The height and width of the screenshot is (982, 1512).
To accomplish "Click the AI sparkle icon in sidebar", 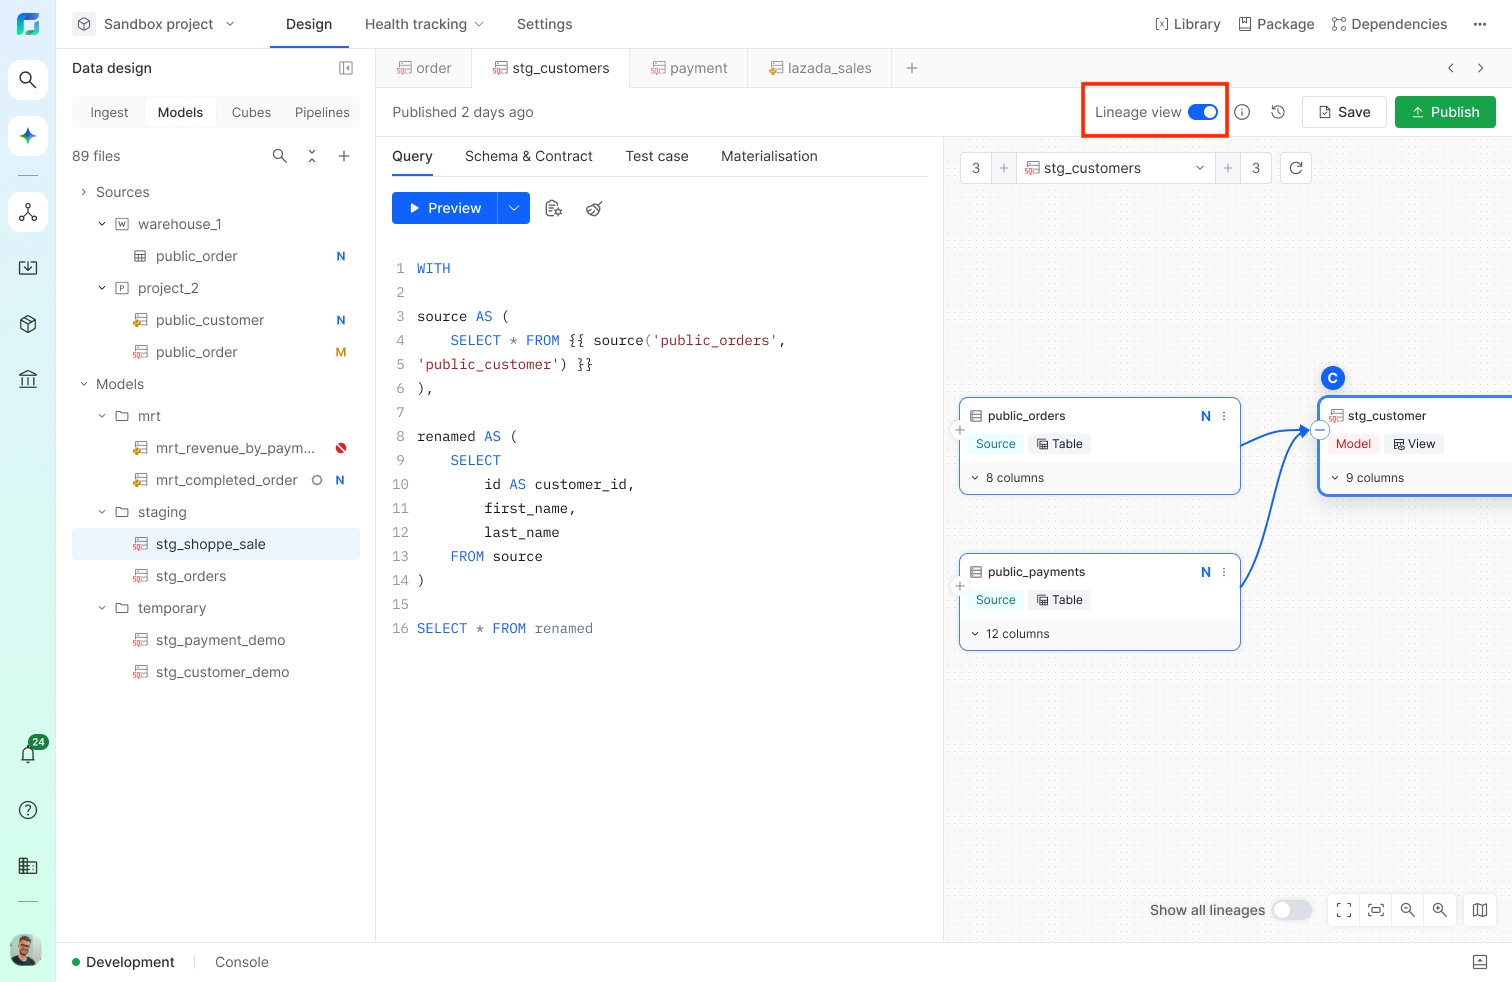I will coord(28,136).
